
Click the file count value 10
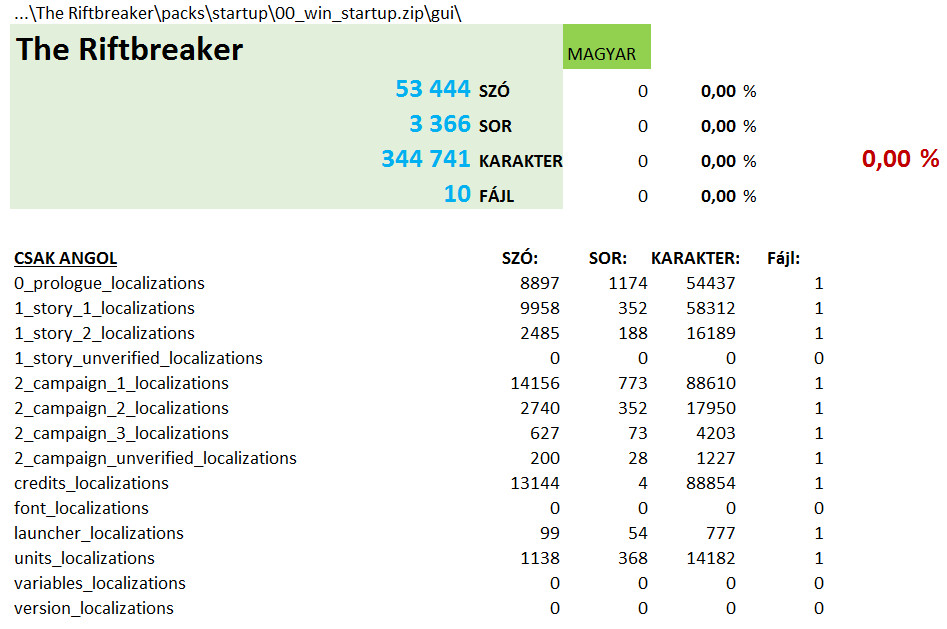457,194
